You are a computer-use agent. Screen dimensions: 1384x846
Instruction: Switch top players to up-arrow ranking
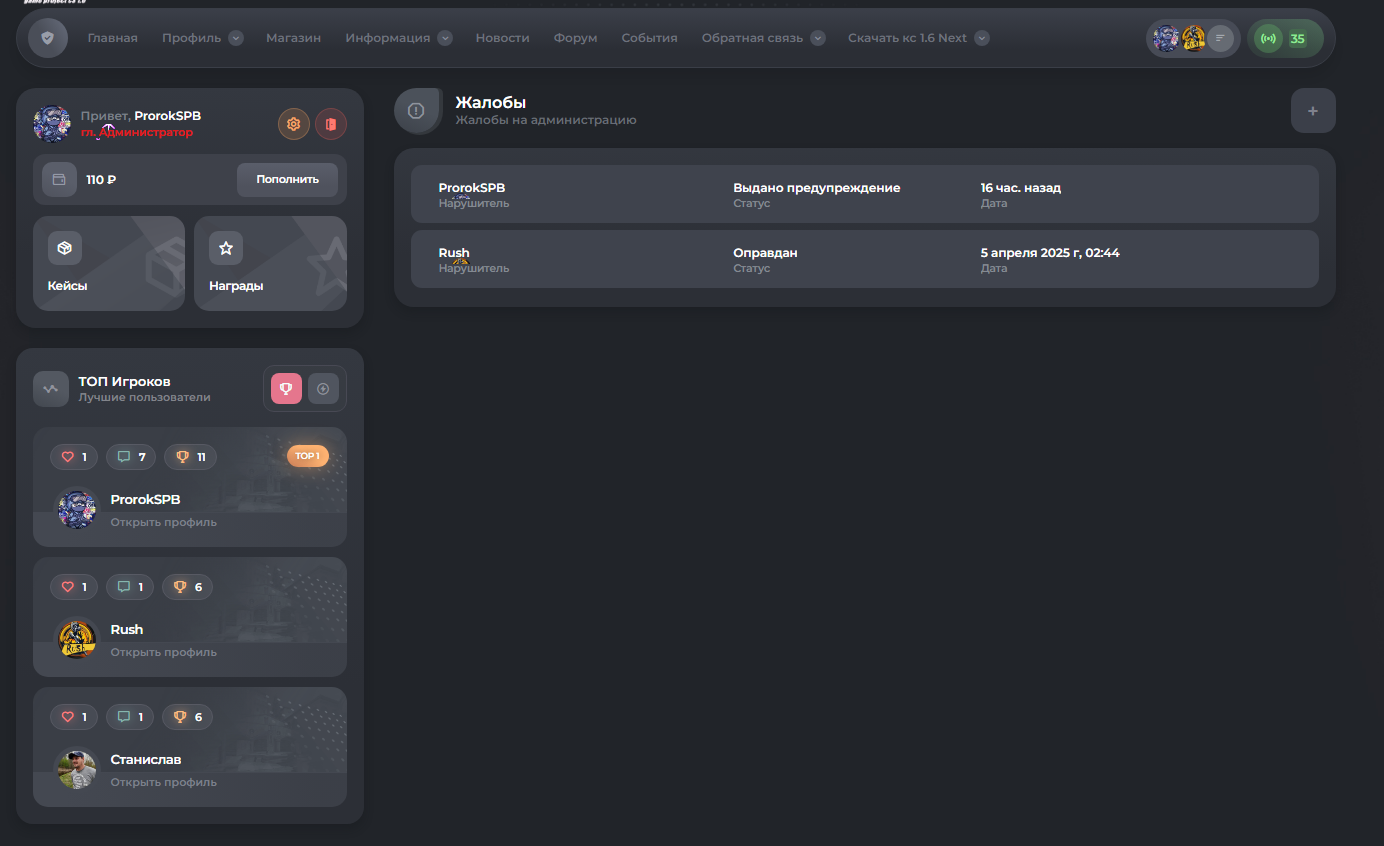coord(323,388)
